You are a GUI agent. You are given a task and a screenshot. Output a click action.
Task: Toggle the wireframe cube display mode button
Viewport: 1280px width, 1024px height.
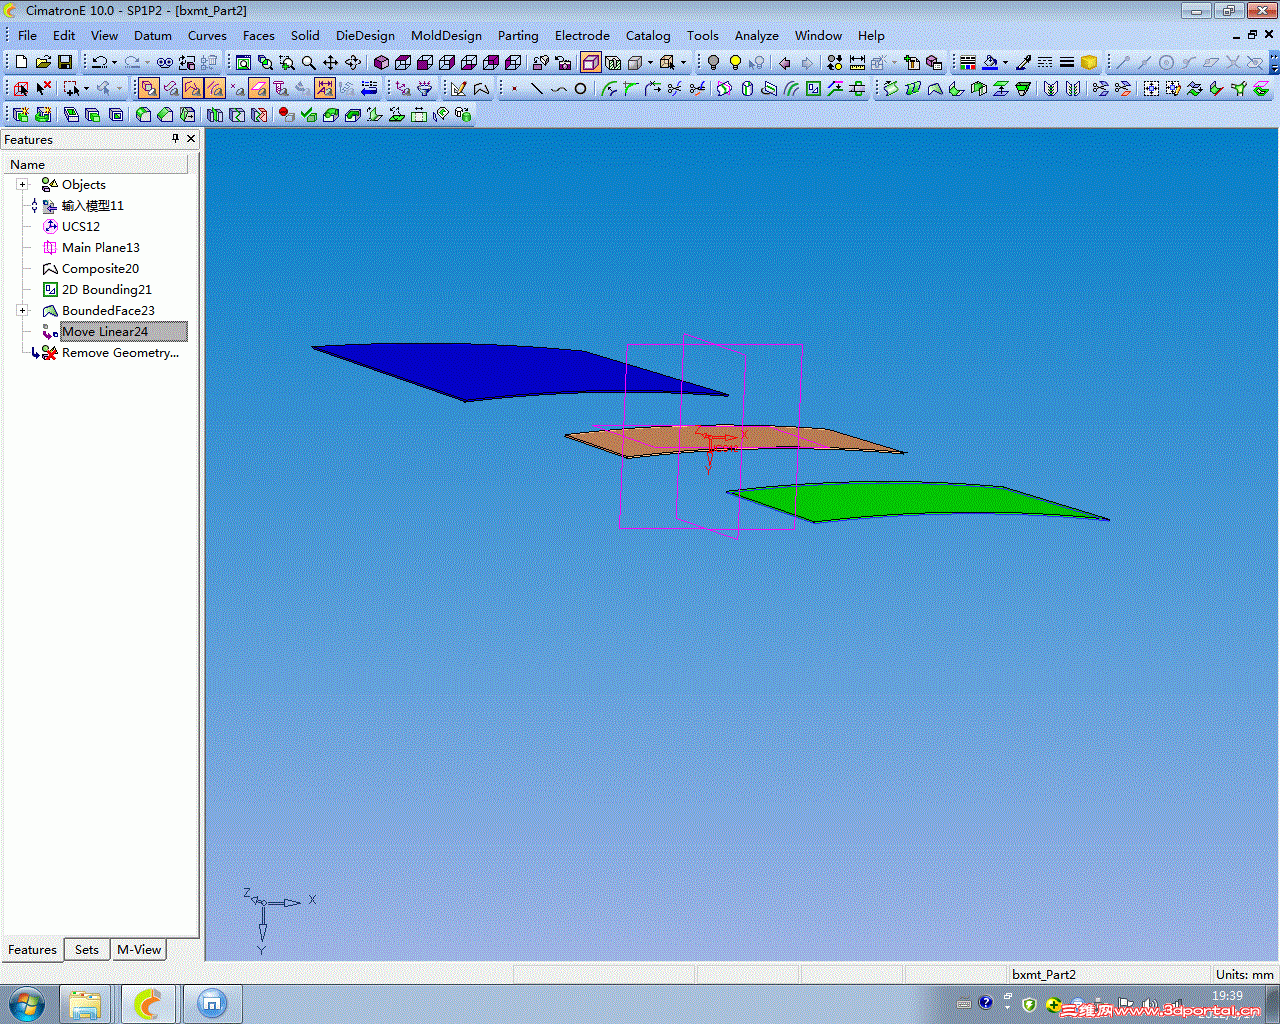coord(591,62)
